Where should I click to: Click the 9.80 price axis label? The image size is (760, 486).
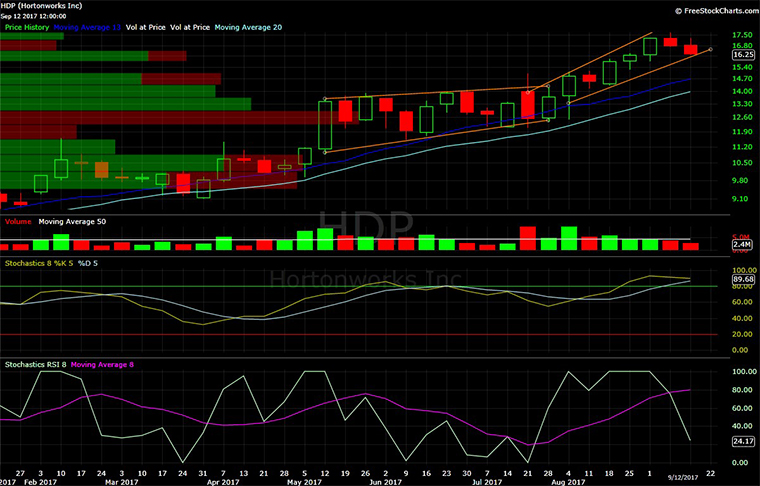(743, 180)
